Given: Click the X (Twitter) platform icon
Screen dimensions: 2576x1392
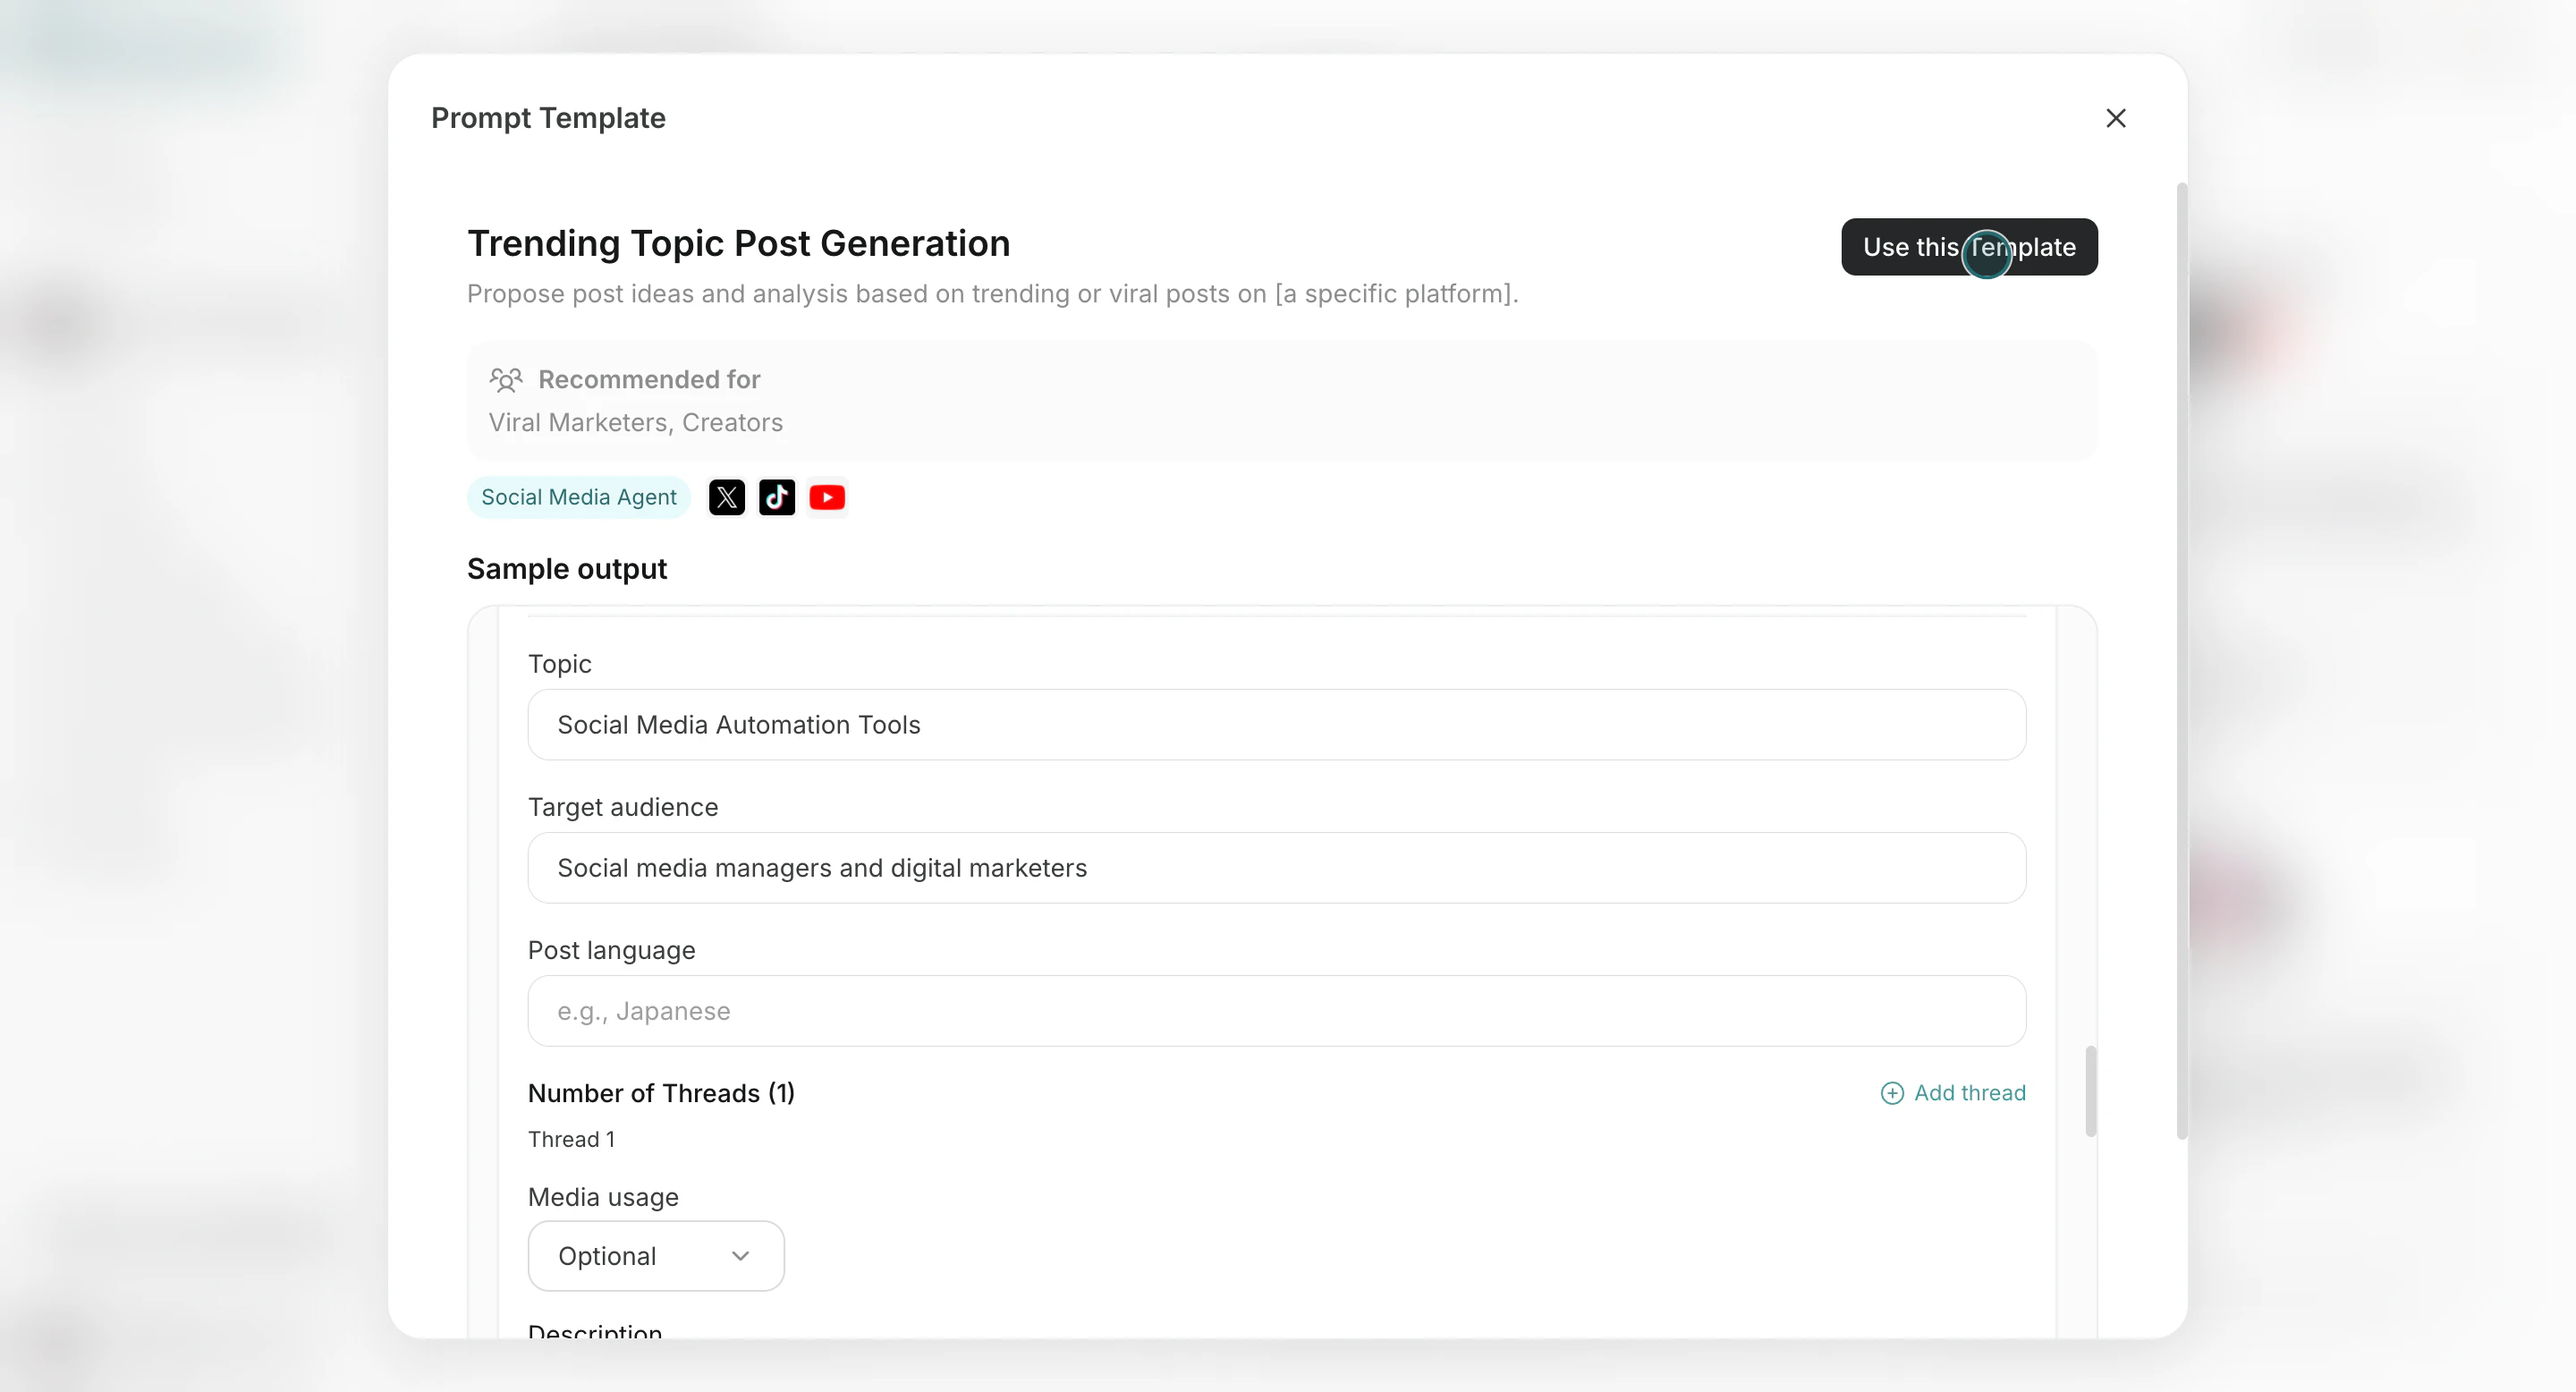Looking at the screenshot, I should point(726,497).
